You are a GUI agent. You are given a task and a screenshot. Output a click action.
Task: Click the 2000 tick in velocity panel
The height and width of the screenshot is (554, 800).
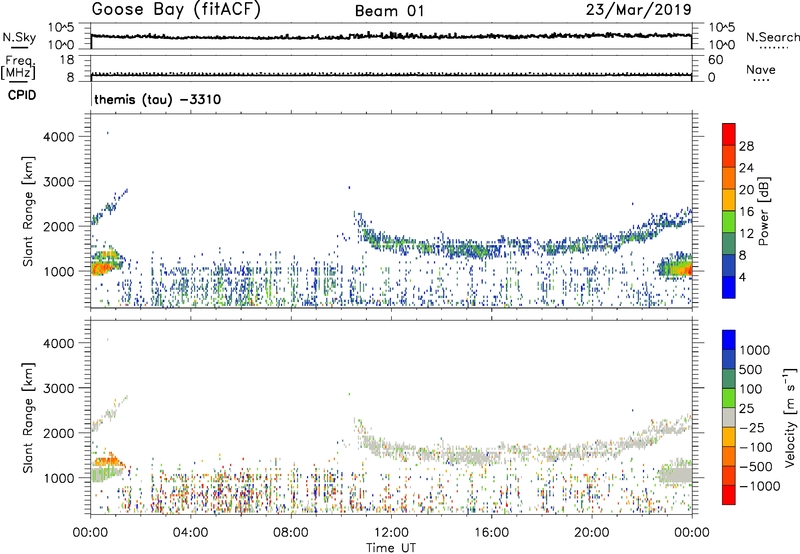pos(59,433)
